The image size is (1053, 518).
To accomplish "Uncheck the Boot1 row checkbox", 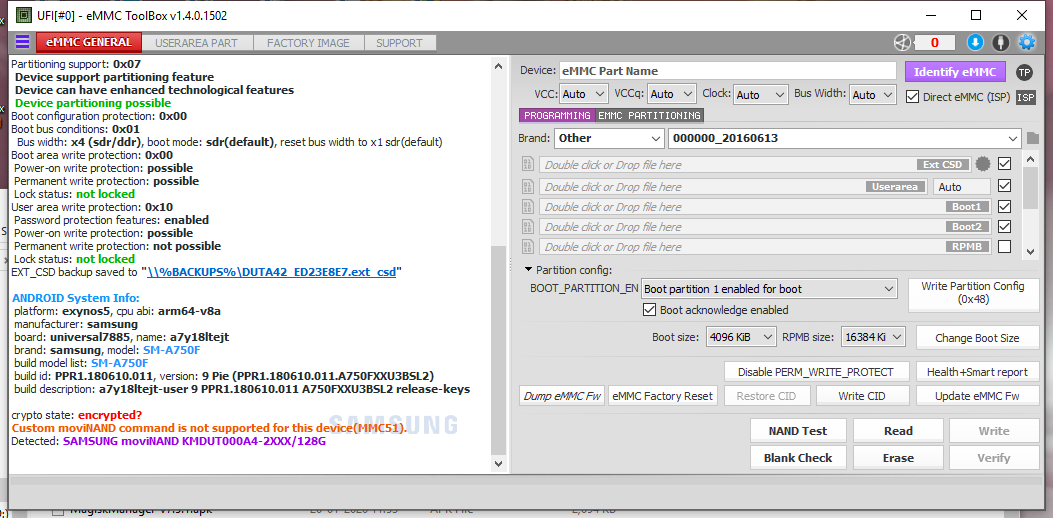I will tap(1005, 206).
